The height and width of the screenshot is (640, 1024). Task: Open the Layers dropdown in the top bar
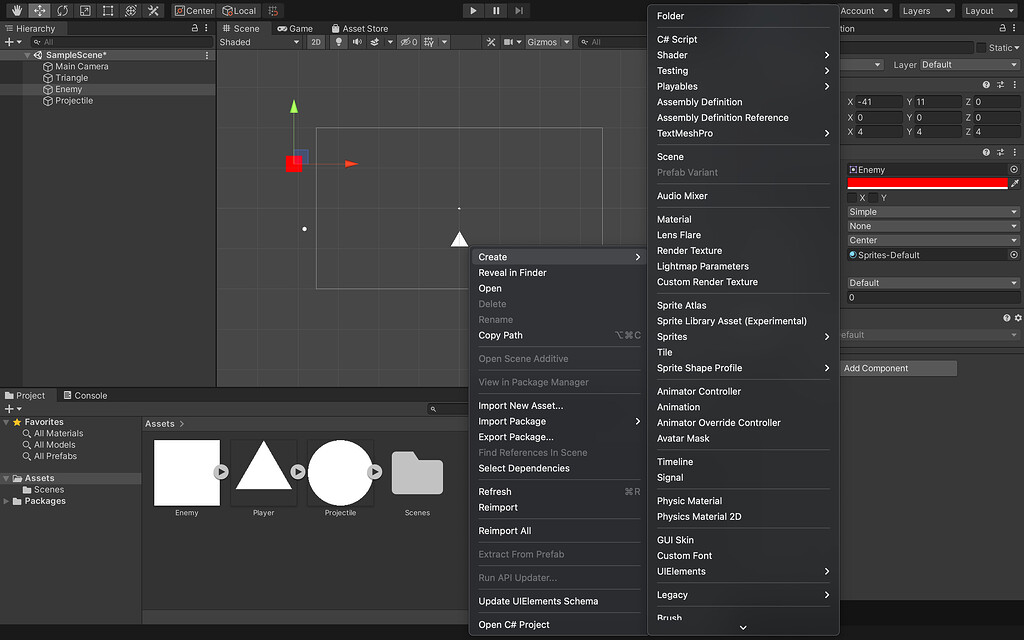point(925,10)
